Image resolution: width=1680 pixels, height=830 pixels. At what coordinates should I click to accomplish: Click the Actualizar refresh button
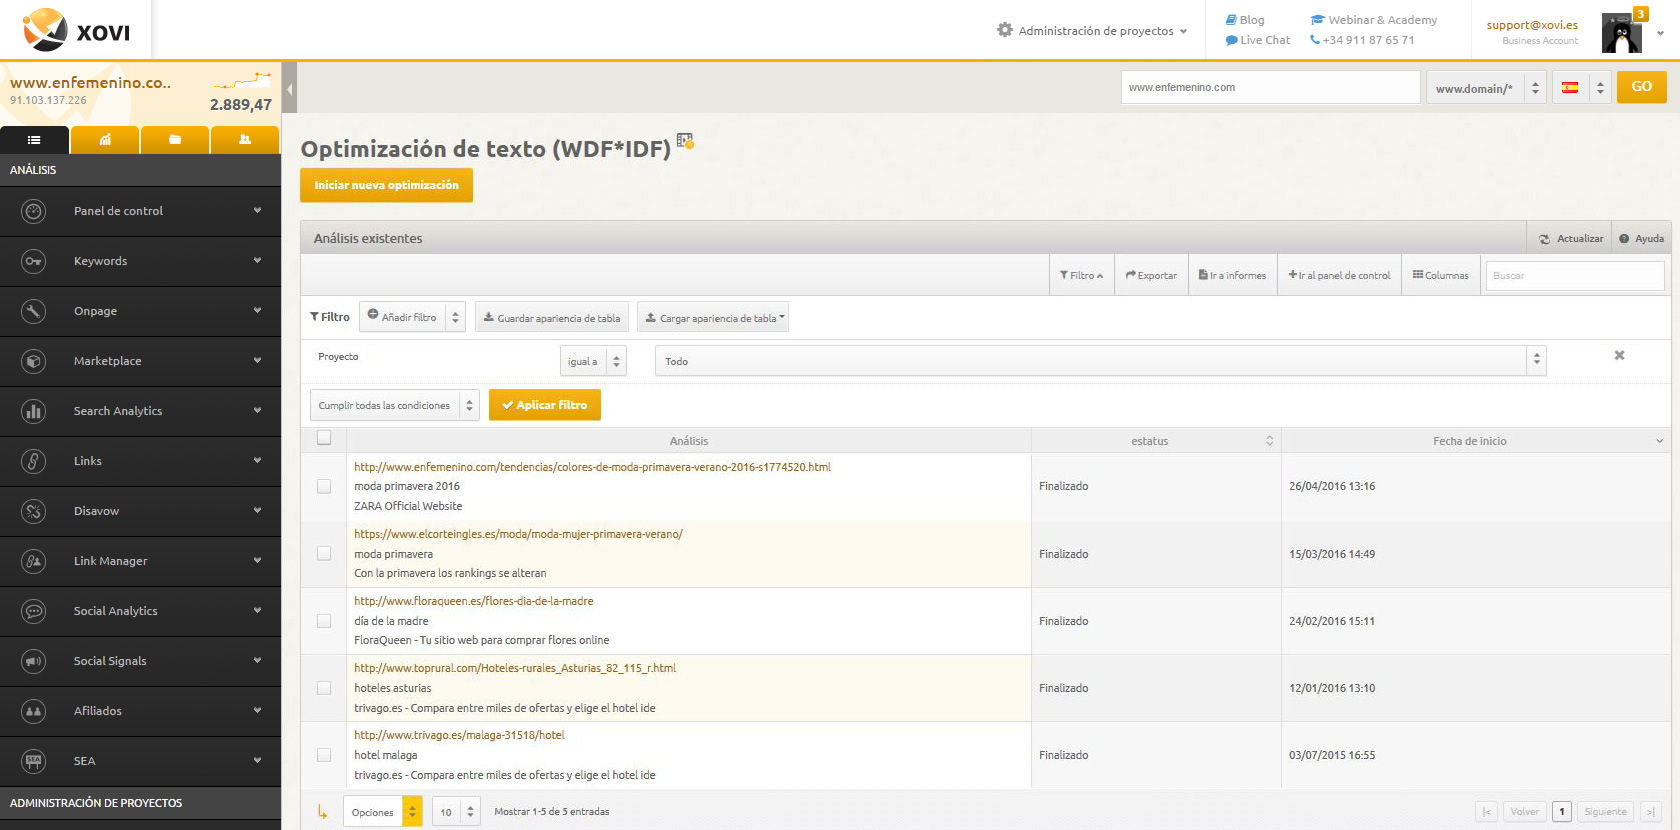(x=1570, y=238)
